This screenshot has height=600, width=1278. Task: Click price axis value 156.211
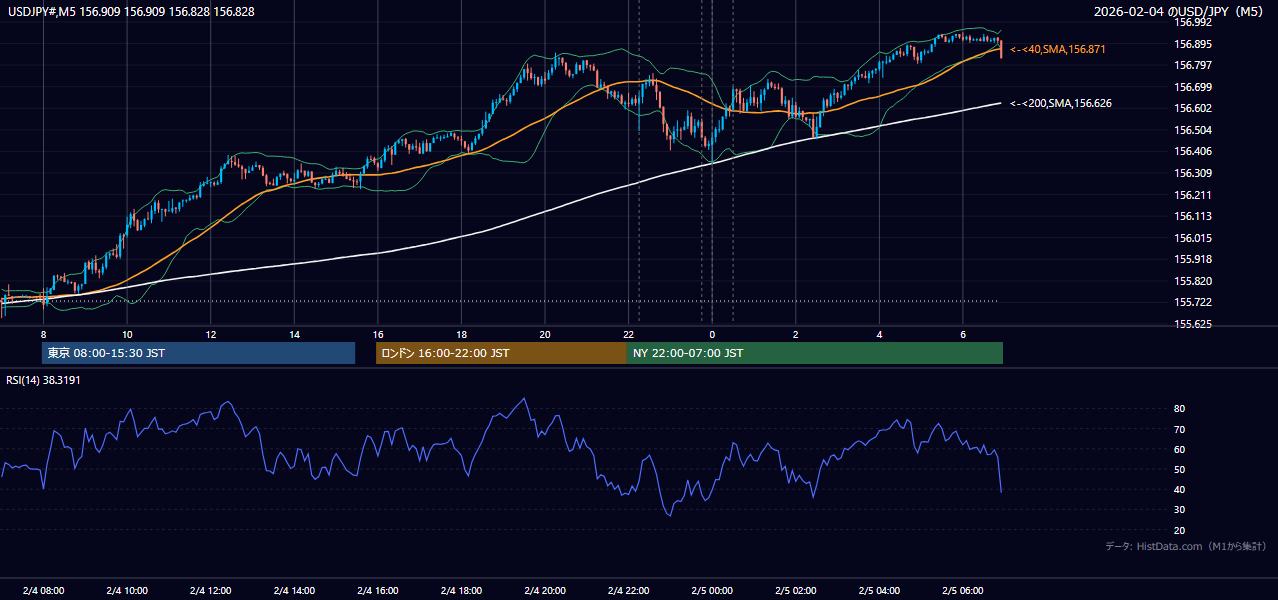[1193, 195]
